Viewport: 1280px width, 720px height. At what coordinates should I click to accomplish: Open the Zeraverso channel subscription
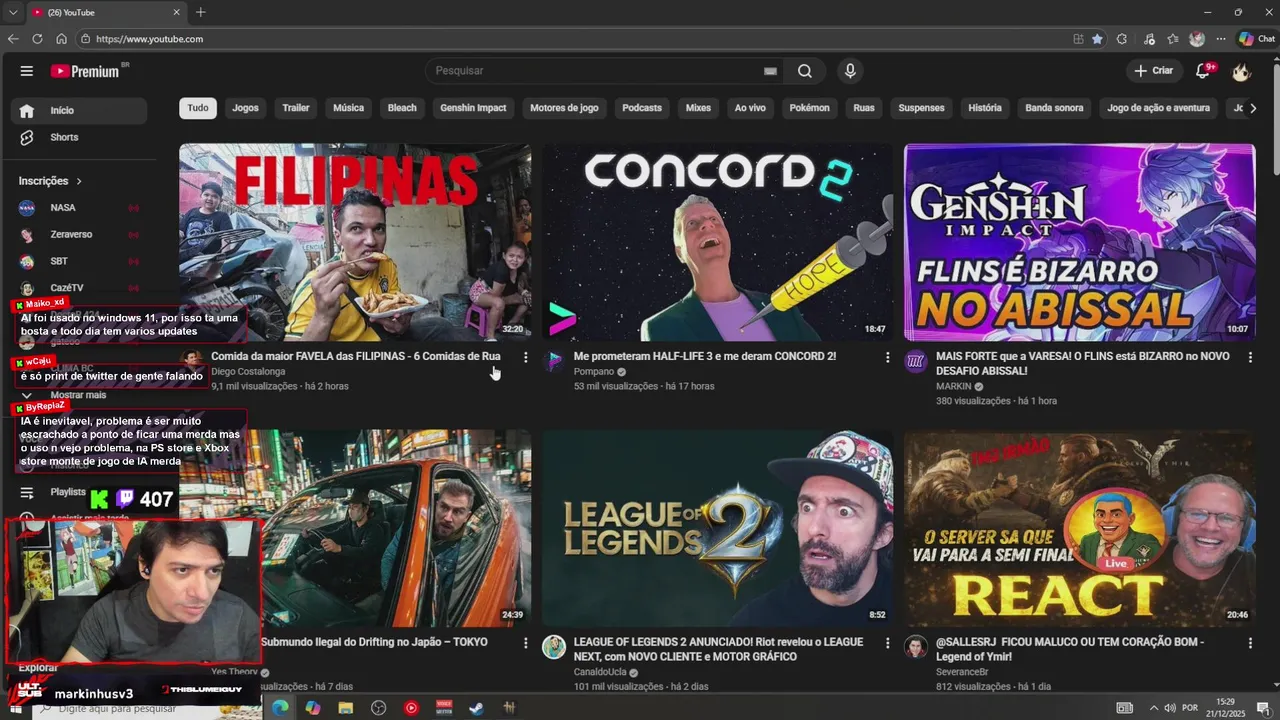(79, 234)
